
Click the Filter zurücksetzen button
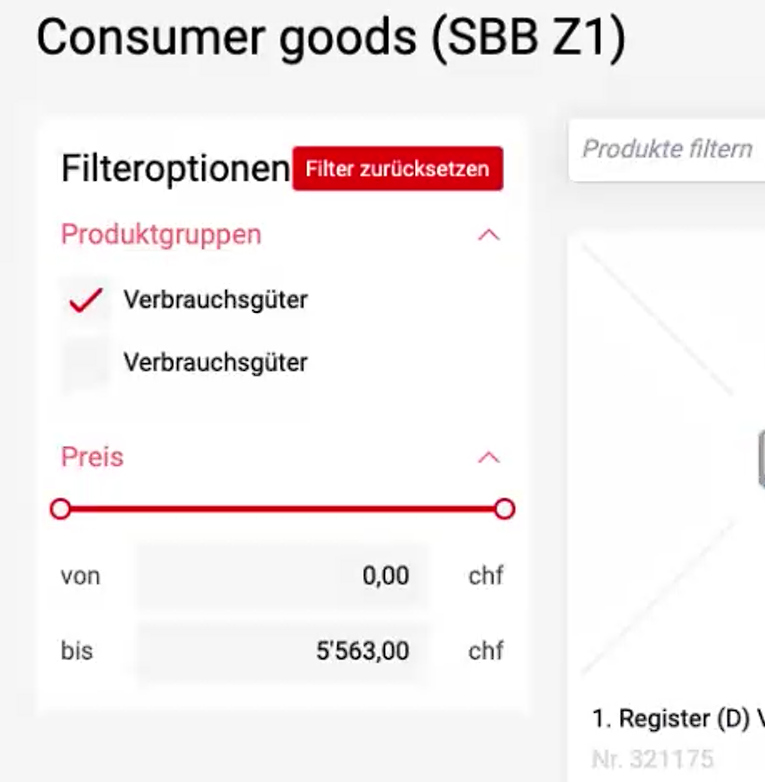(397, 169)
